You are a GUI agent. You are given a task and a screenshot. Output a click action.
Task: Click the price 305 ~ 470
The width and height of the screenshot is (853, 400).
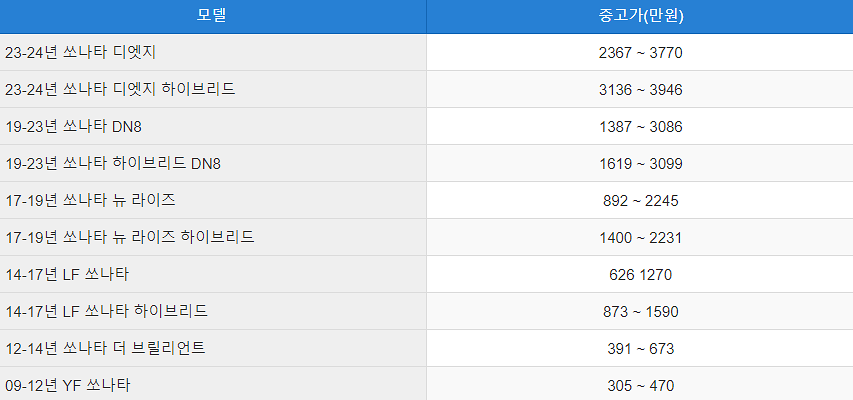pyautogui.click(x=640, y=386)
